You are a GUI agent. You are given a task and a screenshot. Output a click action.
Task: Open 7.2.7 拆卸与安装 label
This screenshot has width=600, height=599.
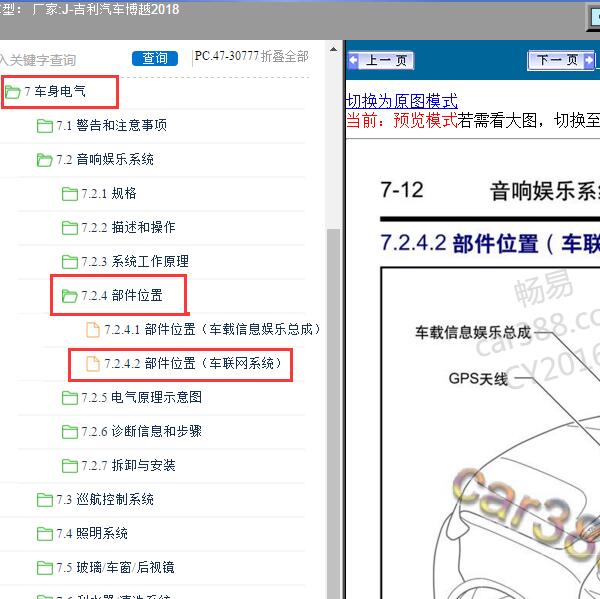coord(128,465)
